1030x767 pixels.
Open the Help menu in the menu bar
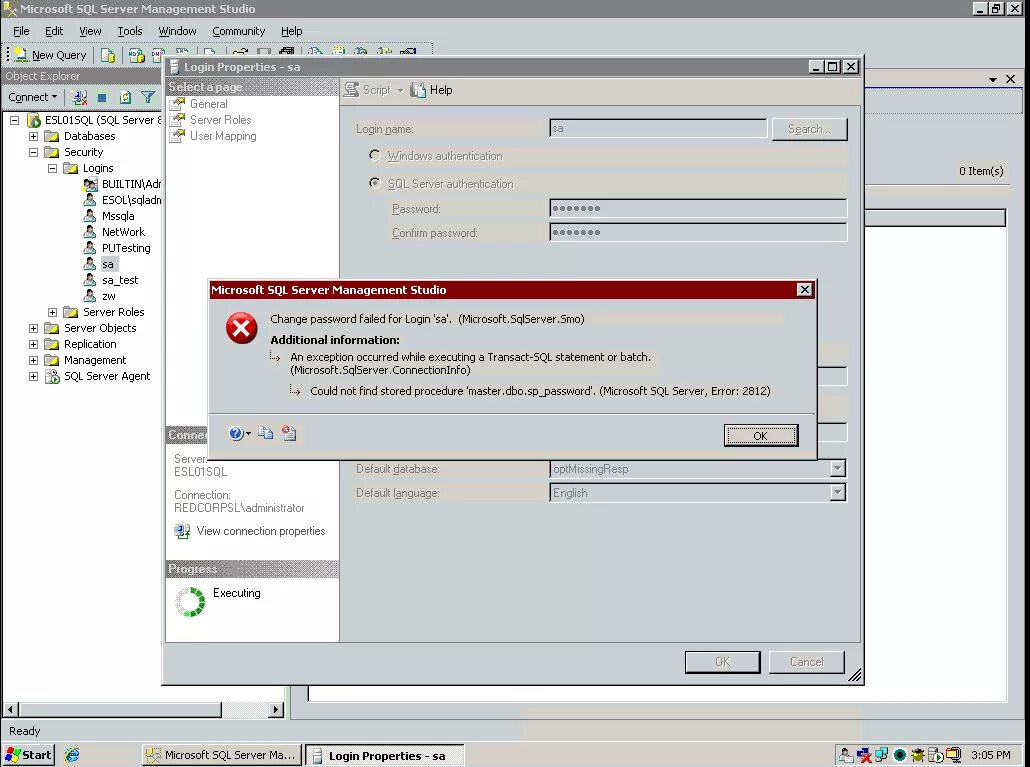[292, 31]
